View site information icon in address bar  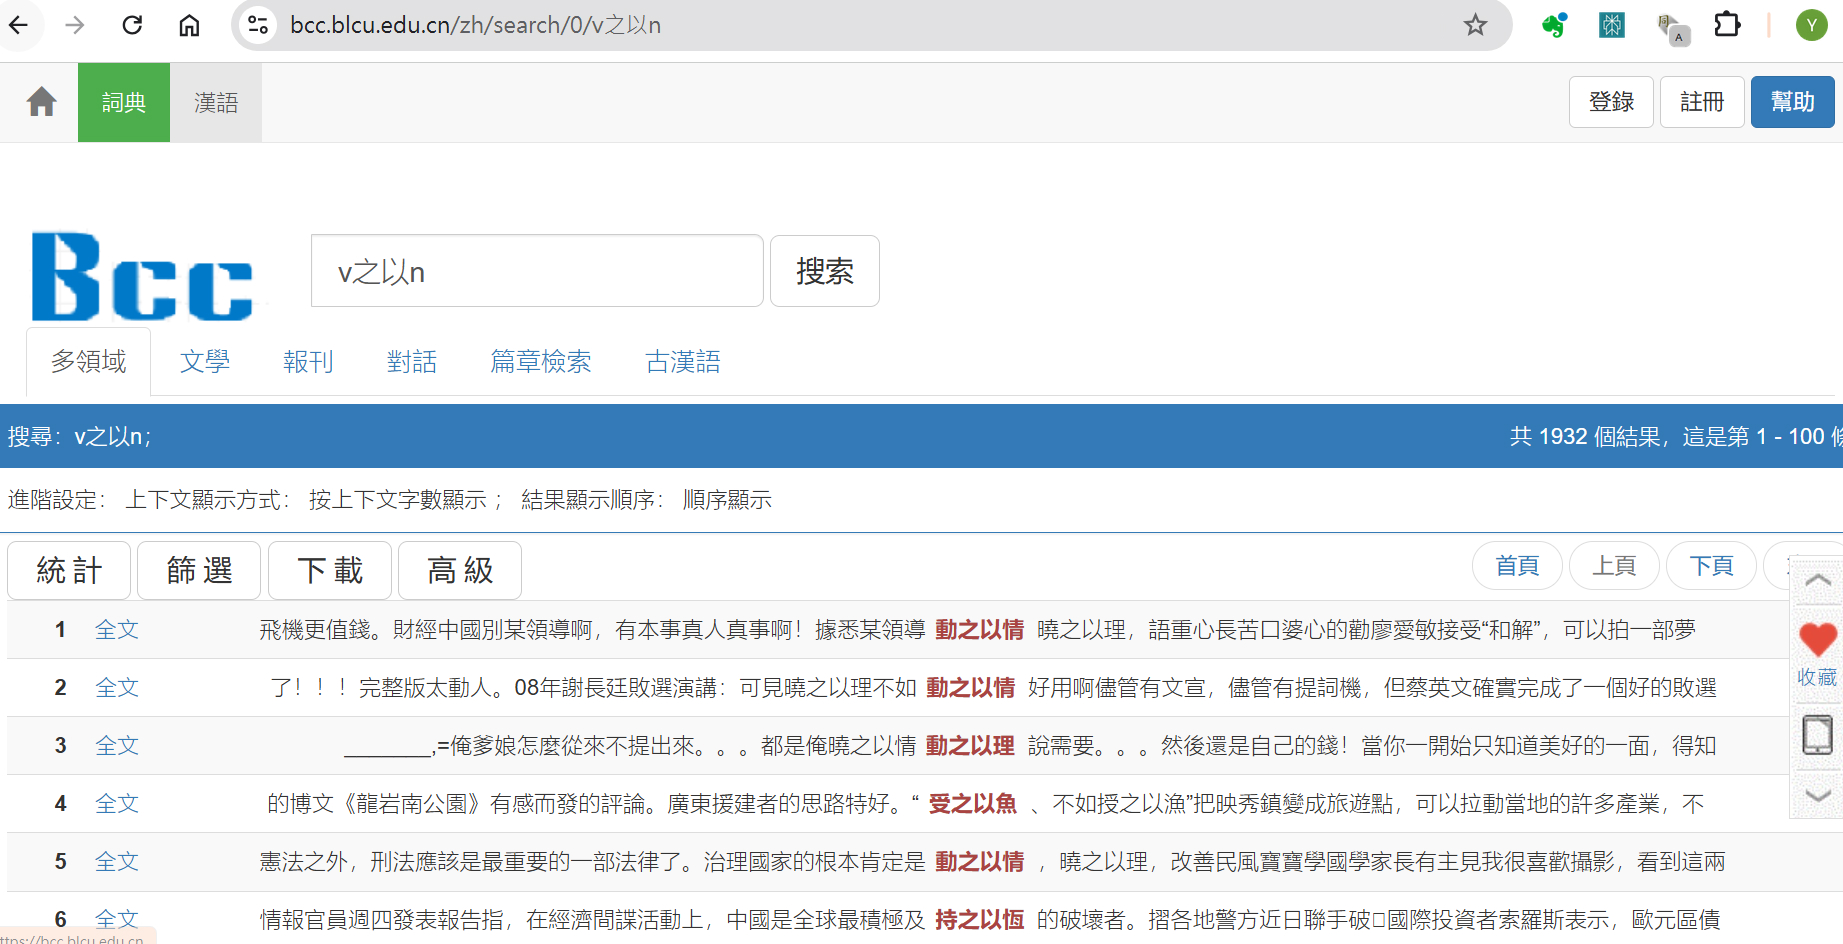point(258,25)
